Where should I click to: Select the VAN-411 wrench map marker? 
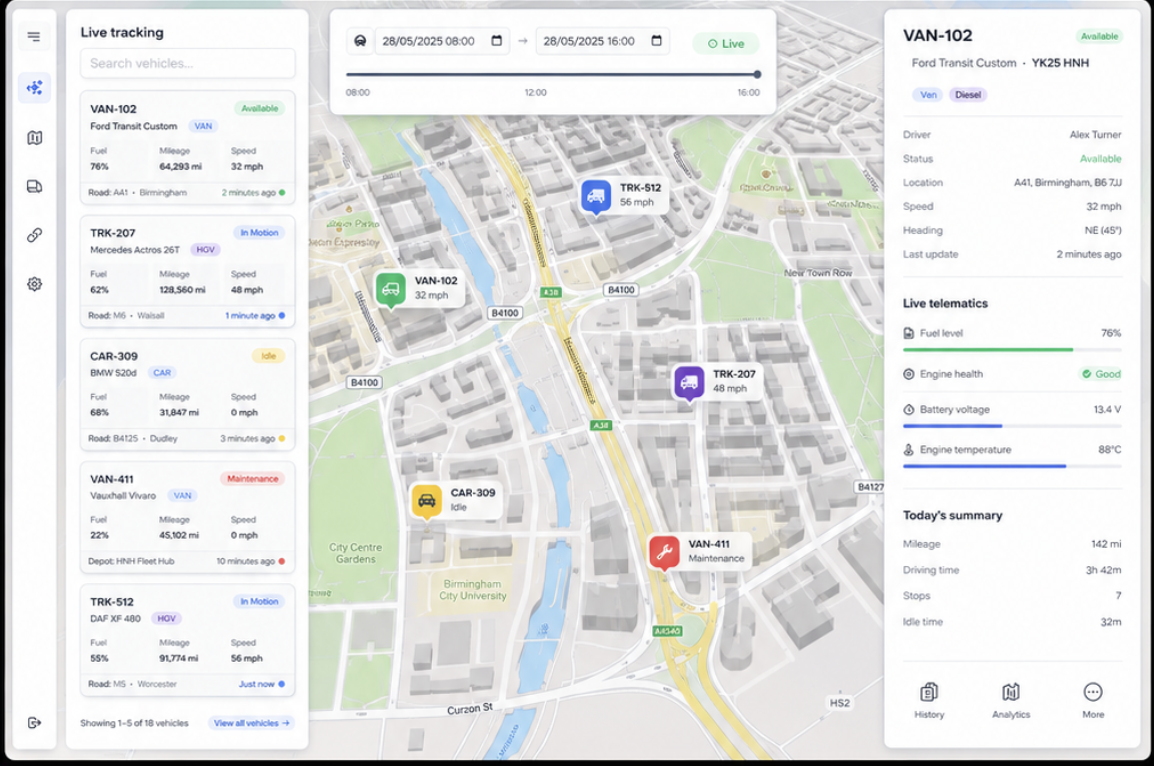pyautogui.click(x=664, y=552)
